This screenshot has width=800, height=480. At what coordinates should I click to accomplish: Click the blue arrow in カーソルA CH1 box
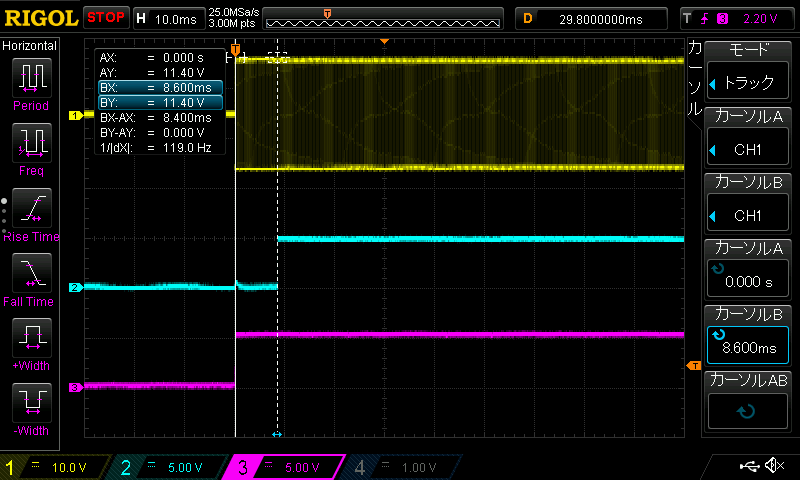click(713, 150)
